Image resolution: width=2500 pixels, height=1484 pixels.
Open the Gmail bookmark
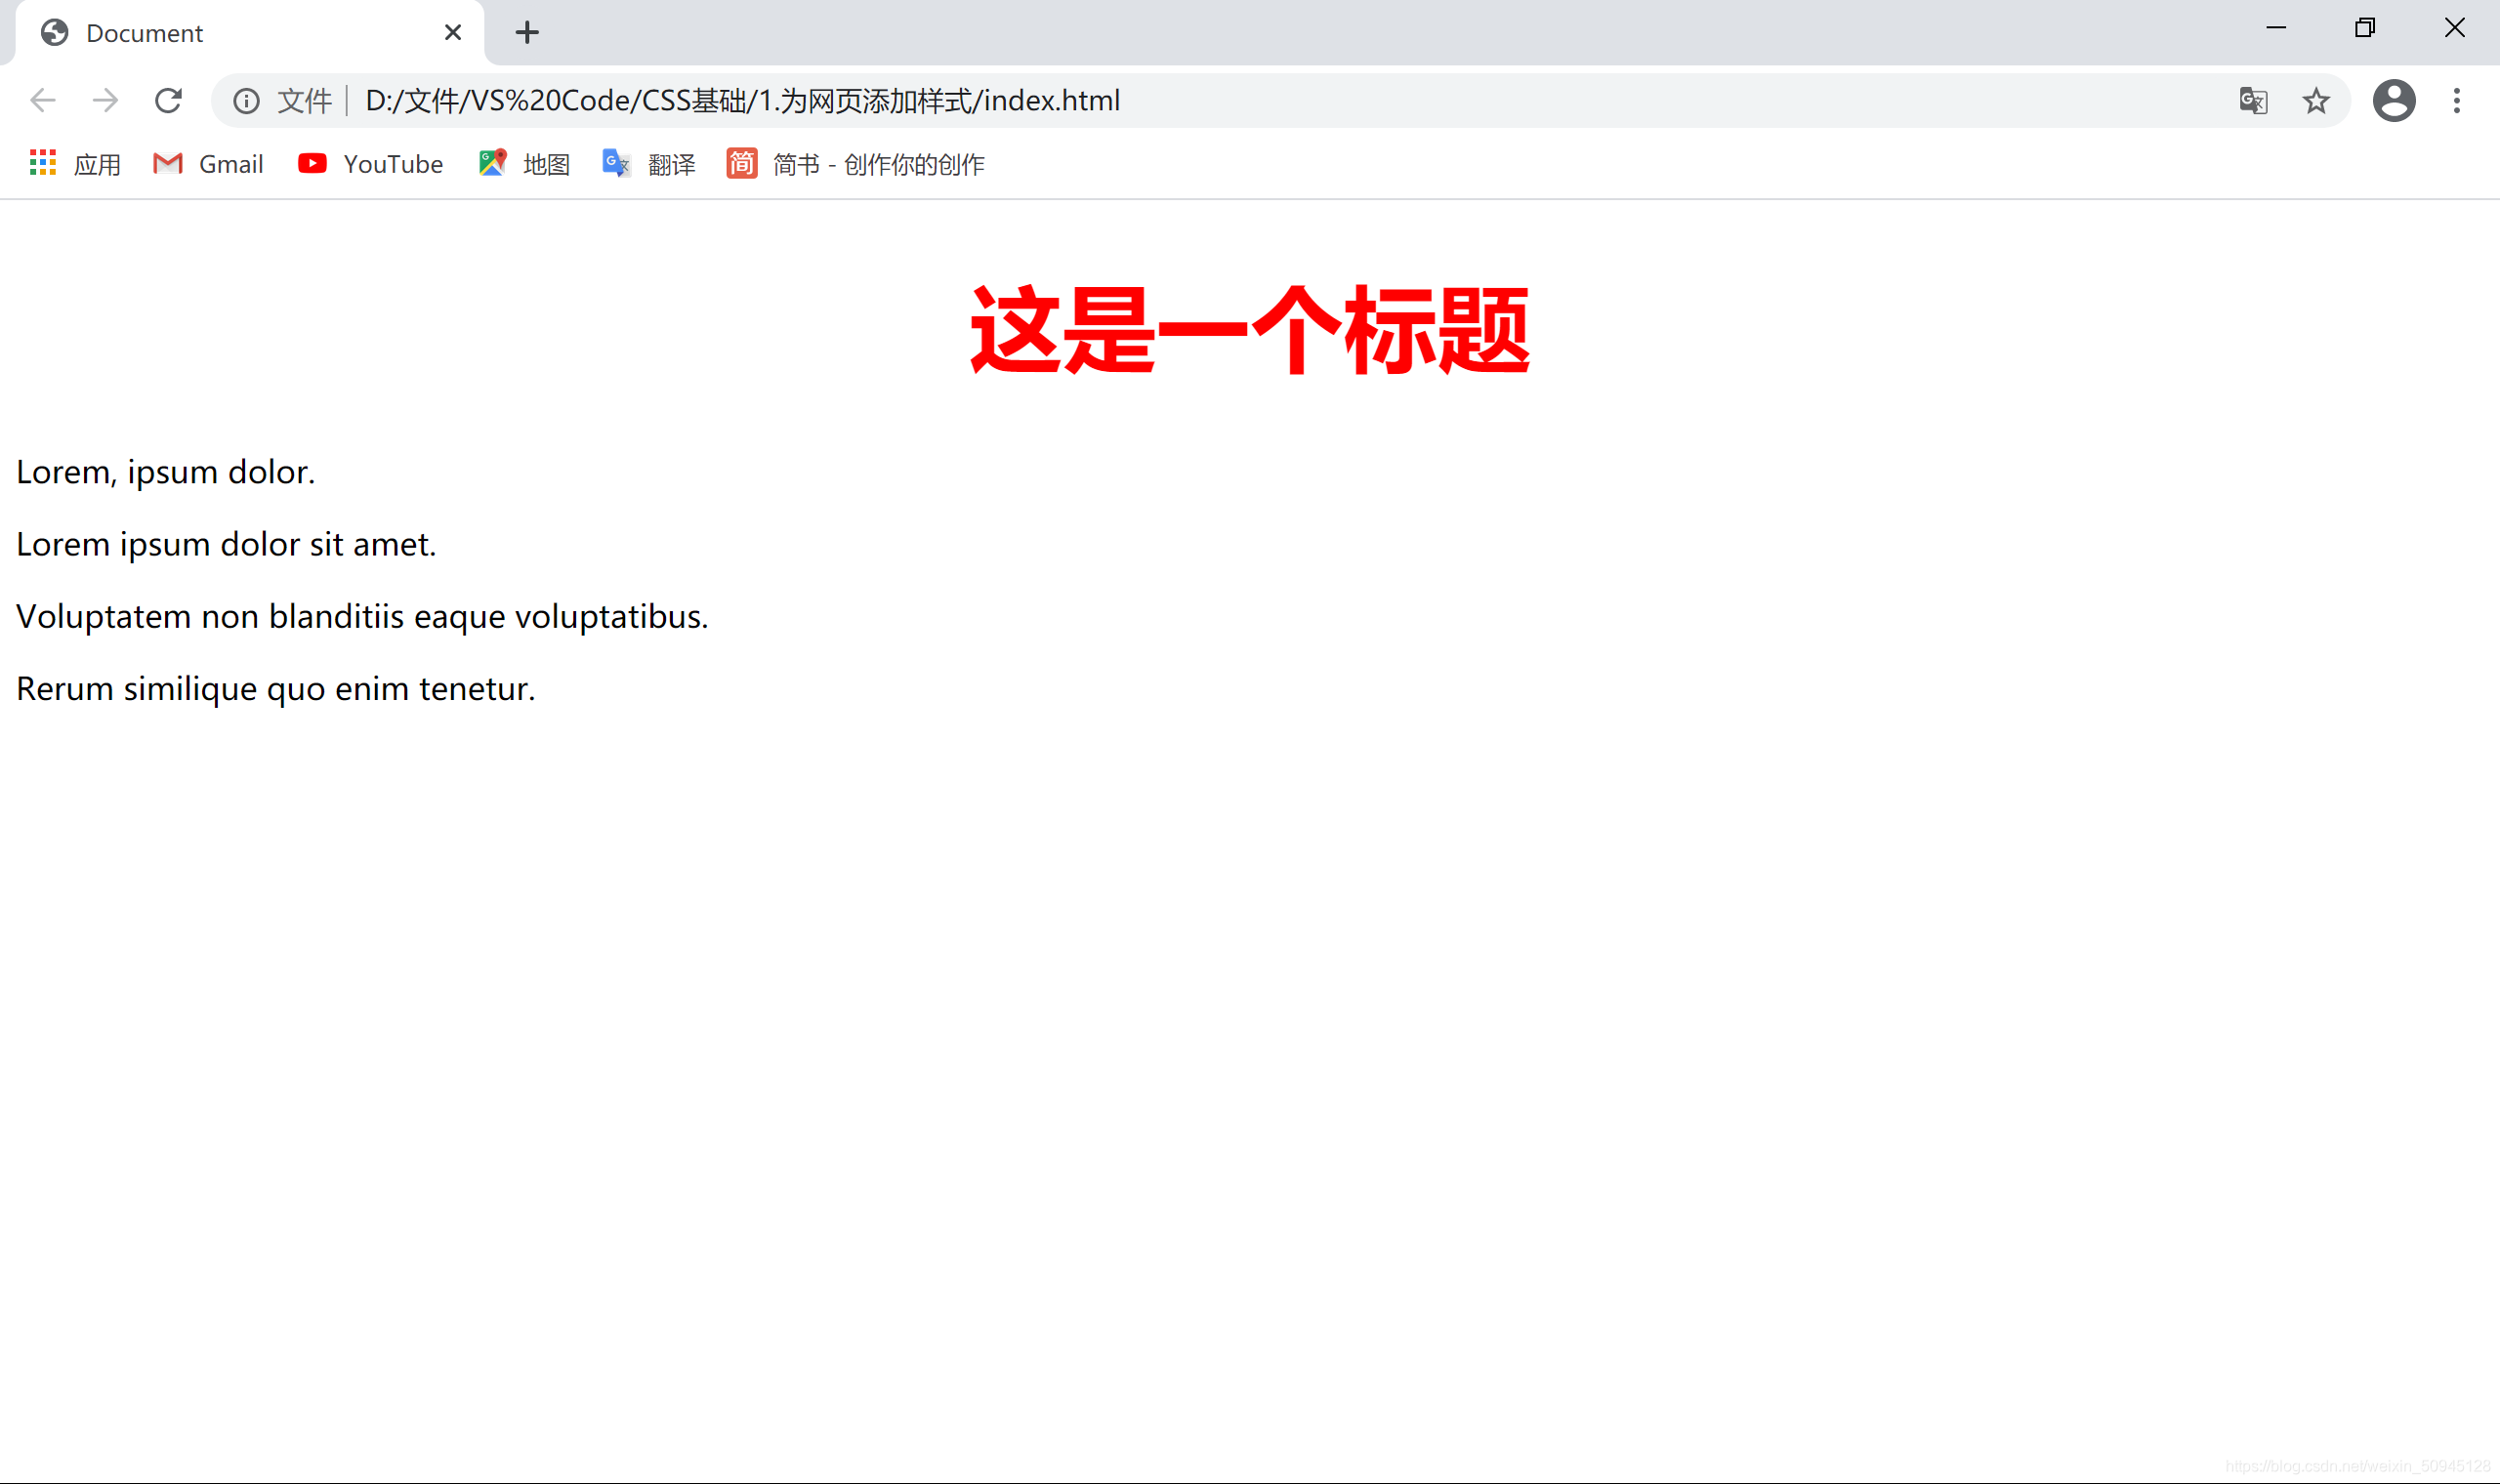click(x=208, y=162)
